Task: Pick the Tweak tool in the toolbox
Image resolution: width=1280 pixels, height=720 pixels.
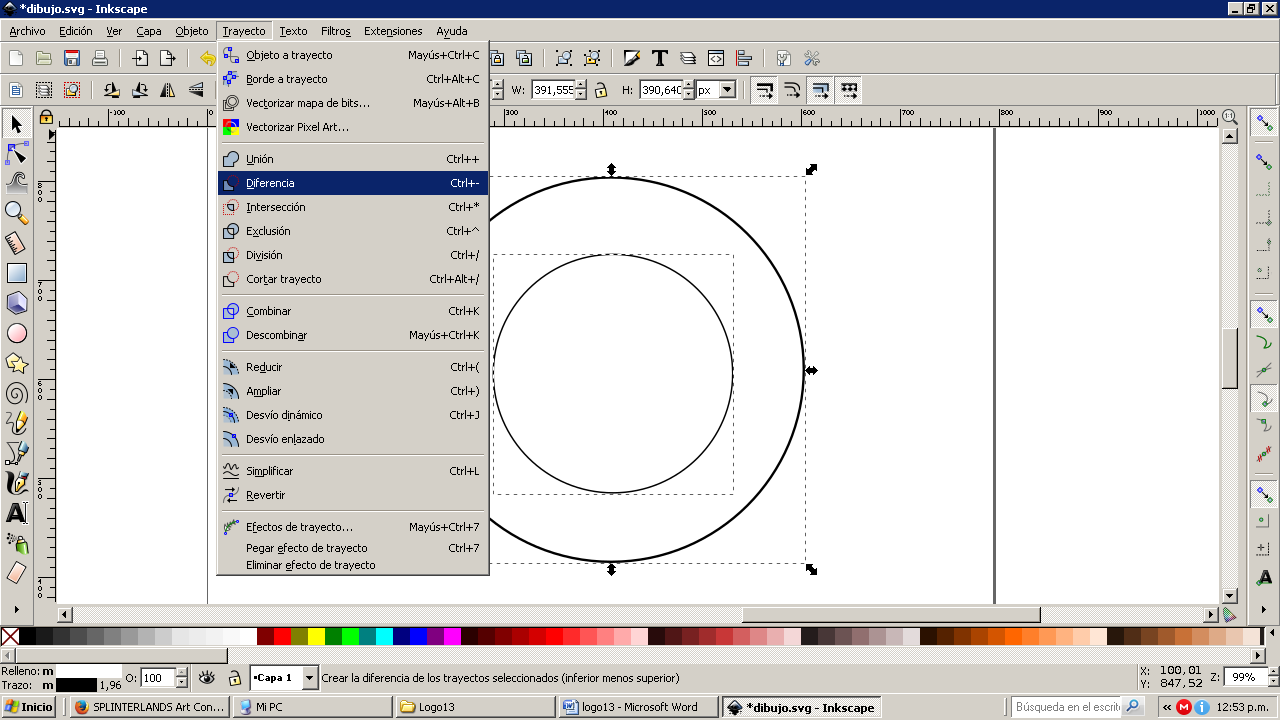Action: pos(16,182)
